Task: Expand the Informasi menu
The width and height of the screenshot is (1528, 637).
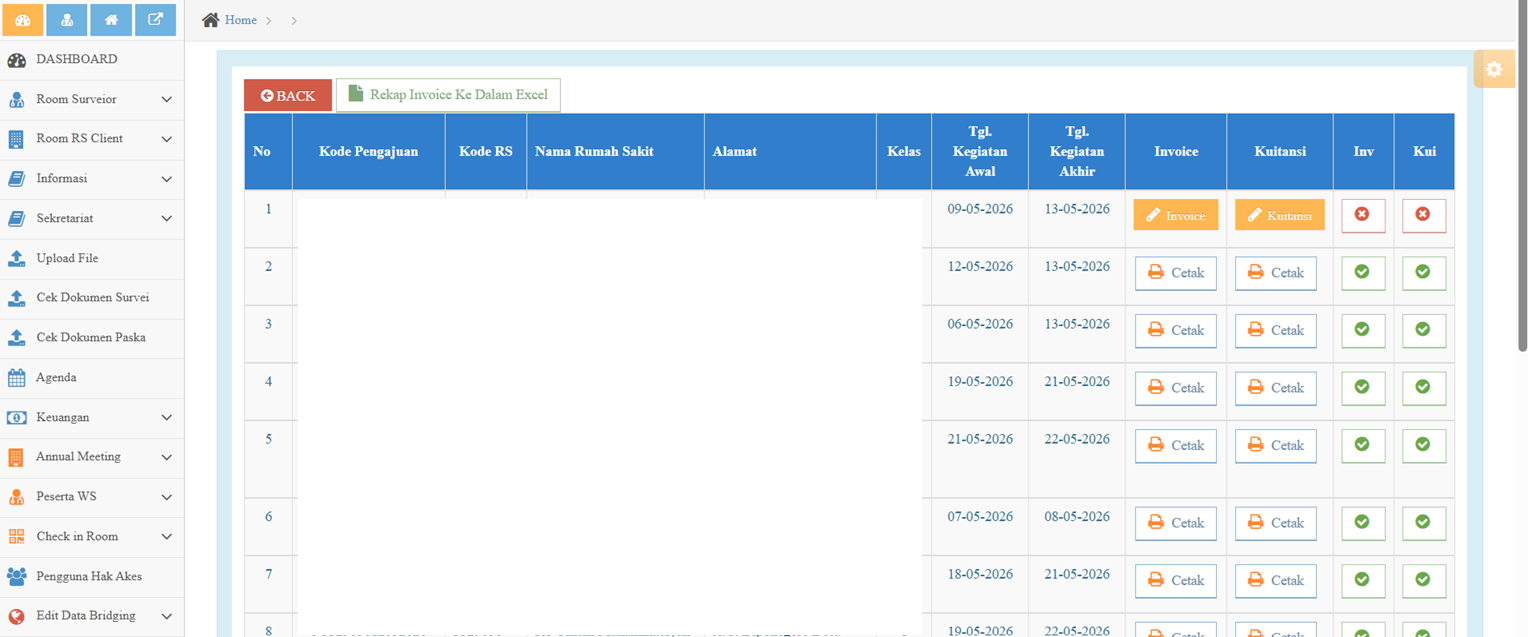Action: tap(92, 179)
